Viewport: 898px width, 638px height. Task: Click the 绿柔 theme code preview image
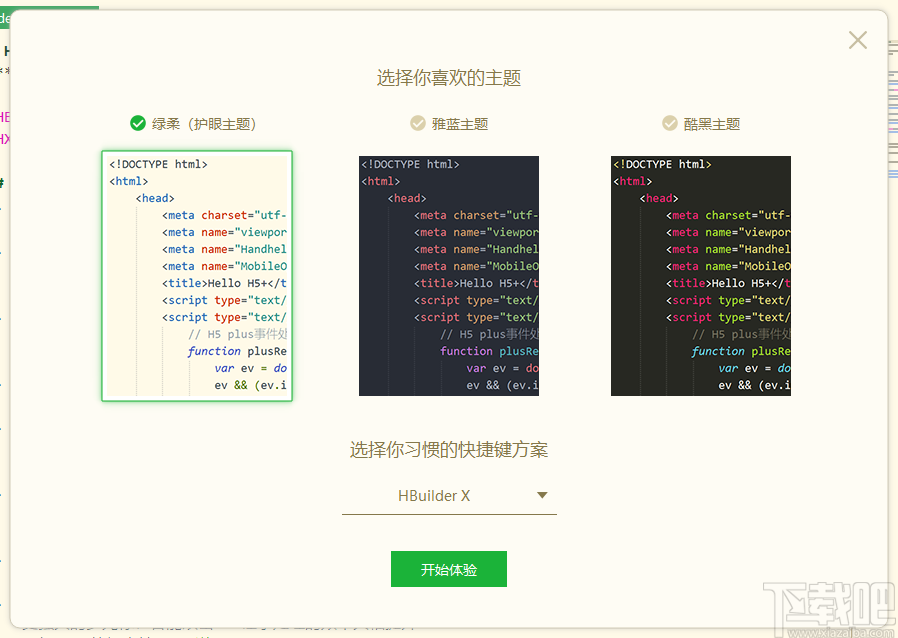[197, 276]
